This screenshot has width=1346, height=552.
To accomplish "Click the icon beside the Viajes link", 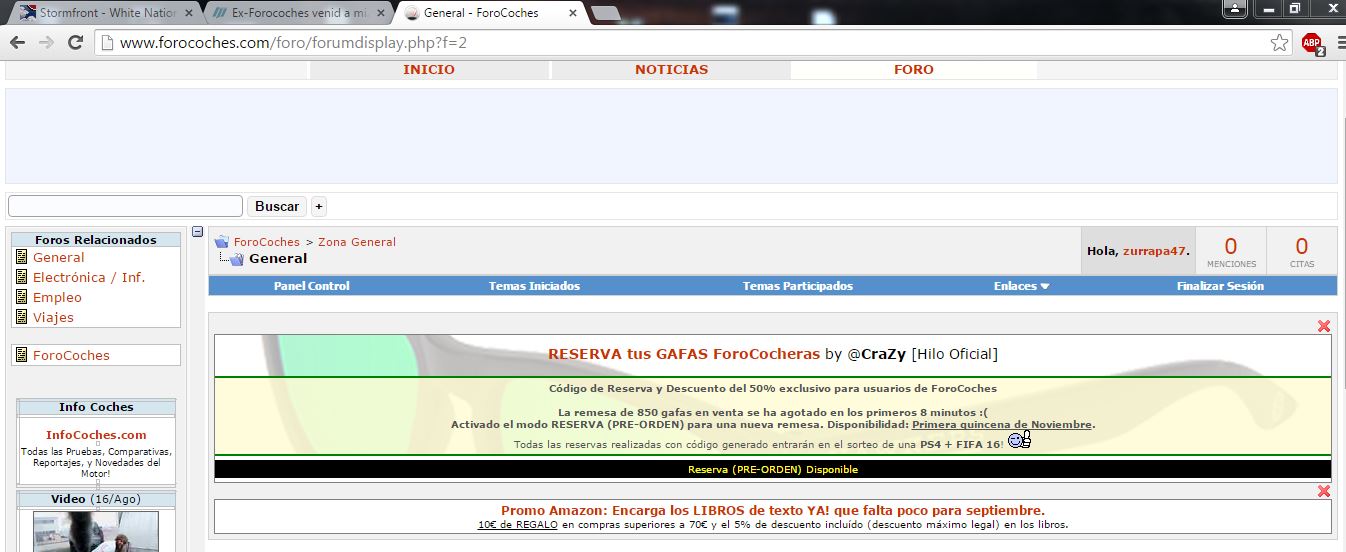I will [x=22, y=317].
